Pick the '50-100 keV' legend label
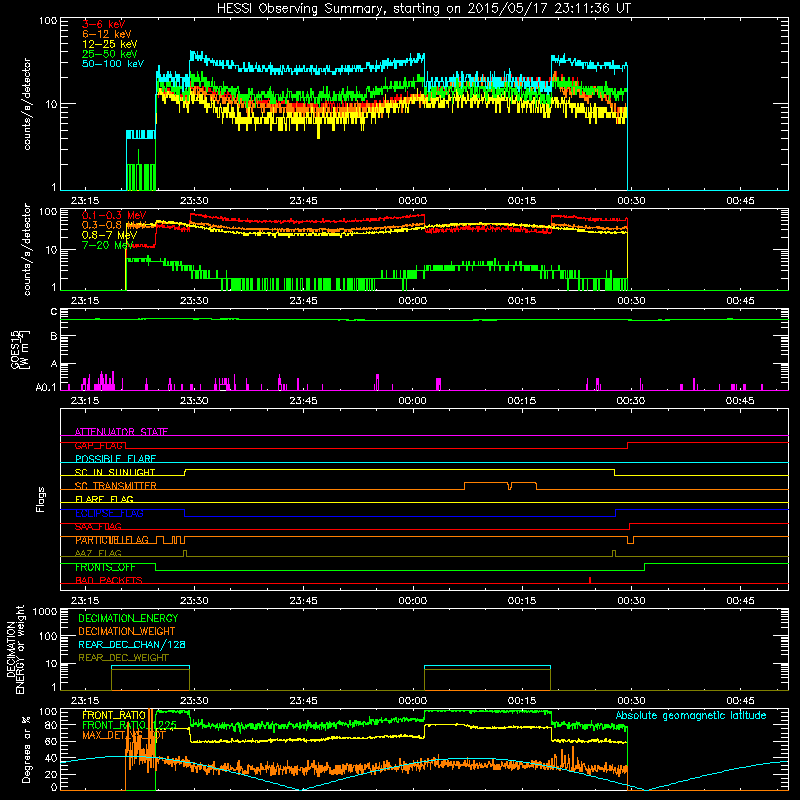 [113, 64]
